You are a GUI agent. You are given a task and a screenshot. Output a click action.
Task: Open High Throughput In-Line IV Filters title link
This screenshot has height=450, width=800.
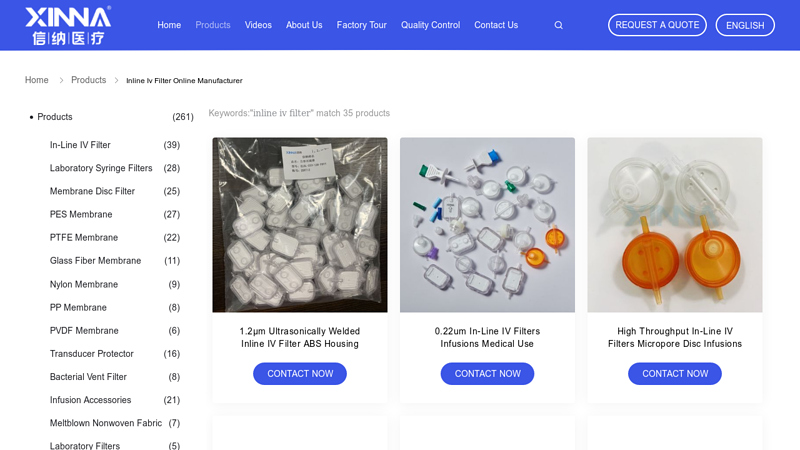click(675, 338)
